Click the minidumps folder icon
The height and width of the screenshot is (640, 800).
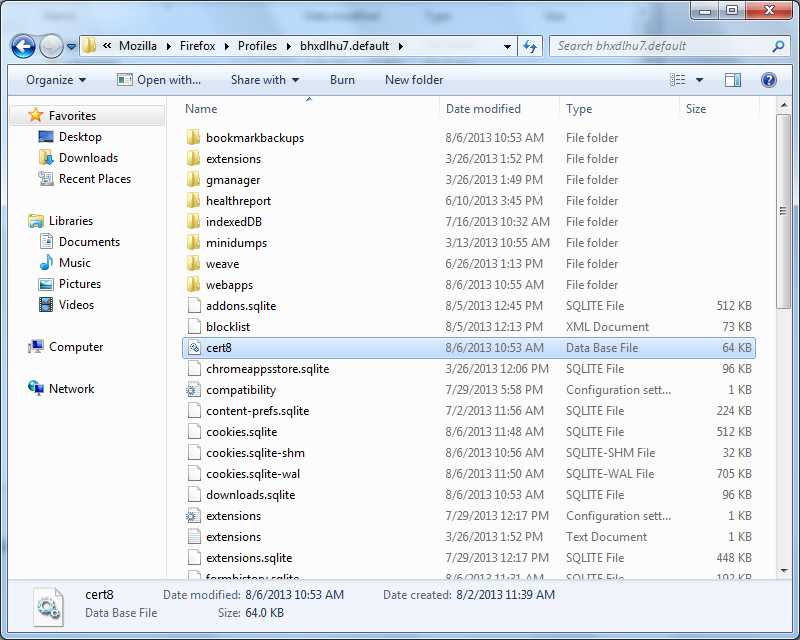point(193,242)
